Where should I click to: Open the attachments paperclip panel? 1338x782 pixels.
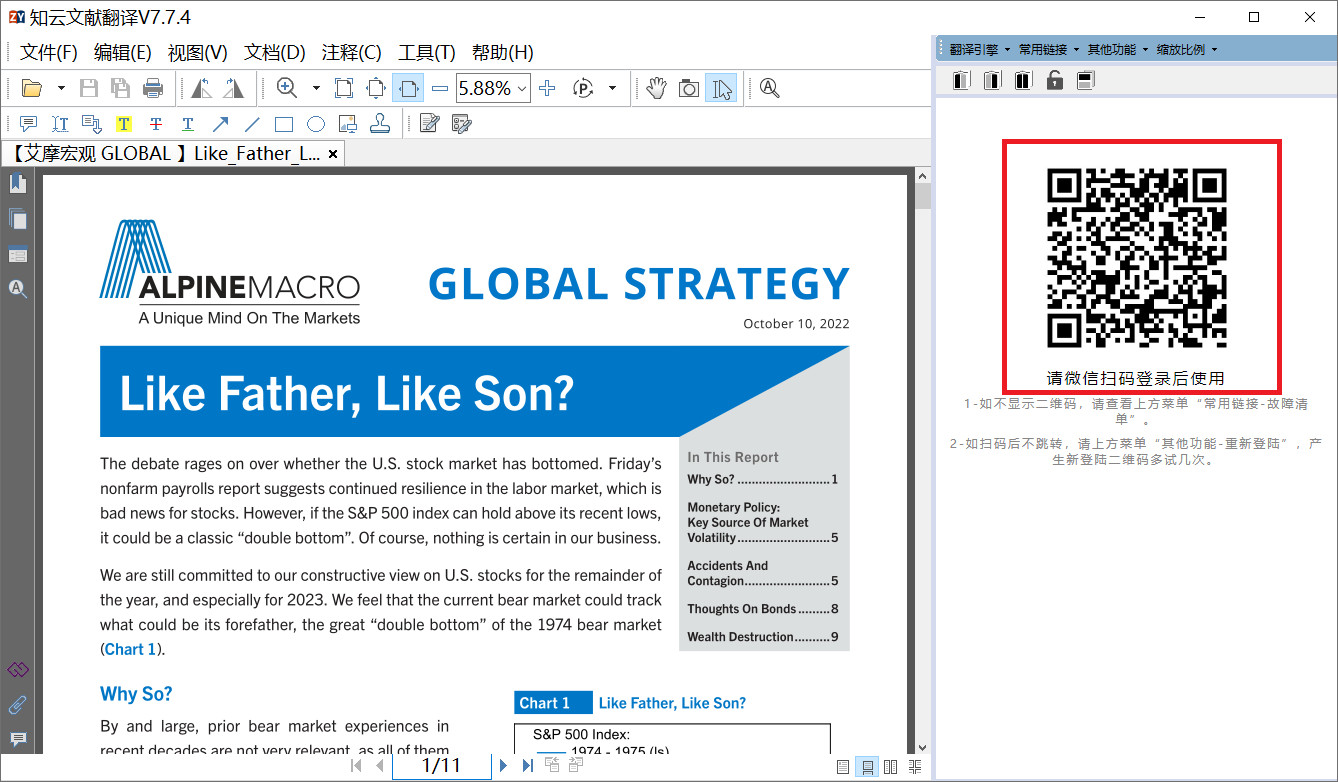[18, 705]
